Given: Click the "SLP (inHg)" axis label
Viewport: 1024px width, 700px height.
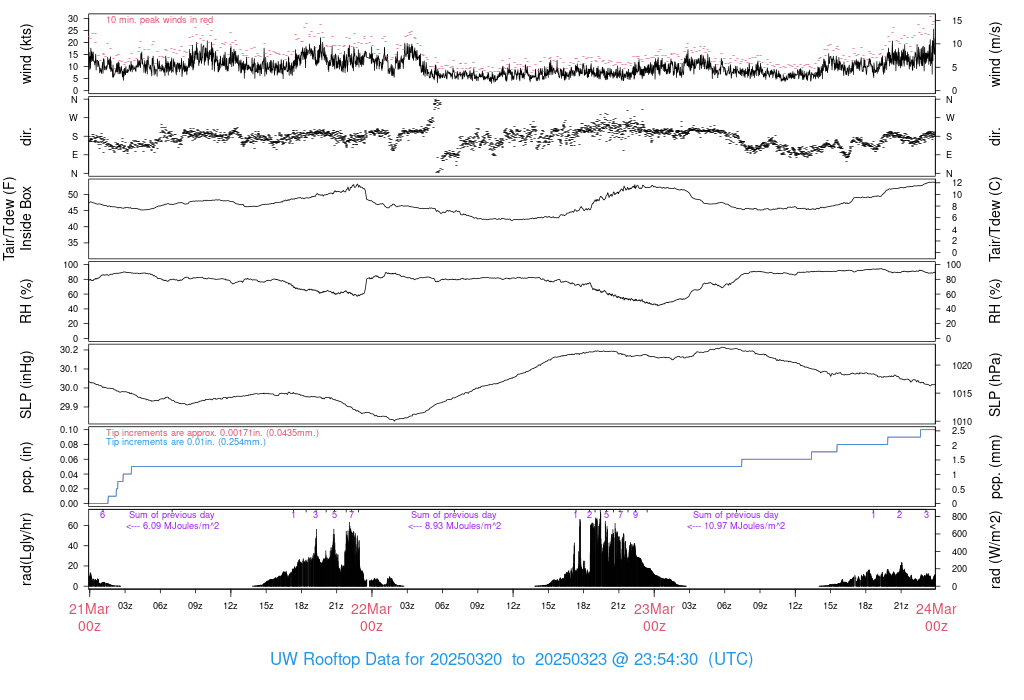Looking at the screenshot, I should click(26, 385).
